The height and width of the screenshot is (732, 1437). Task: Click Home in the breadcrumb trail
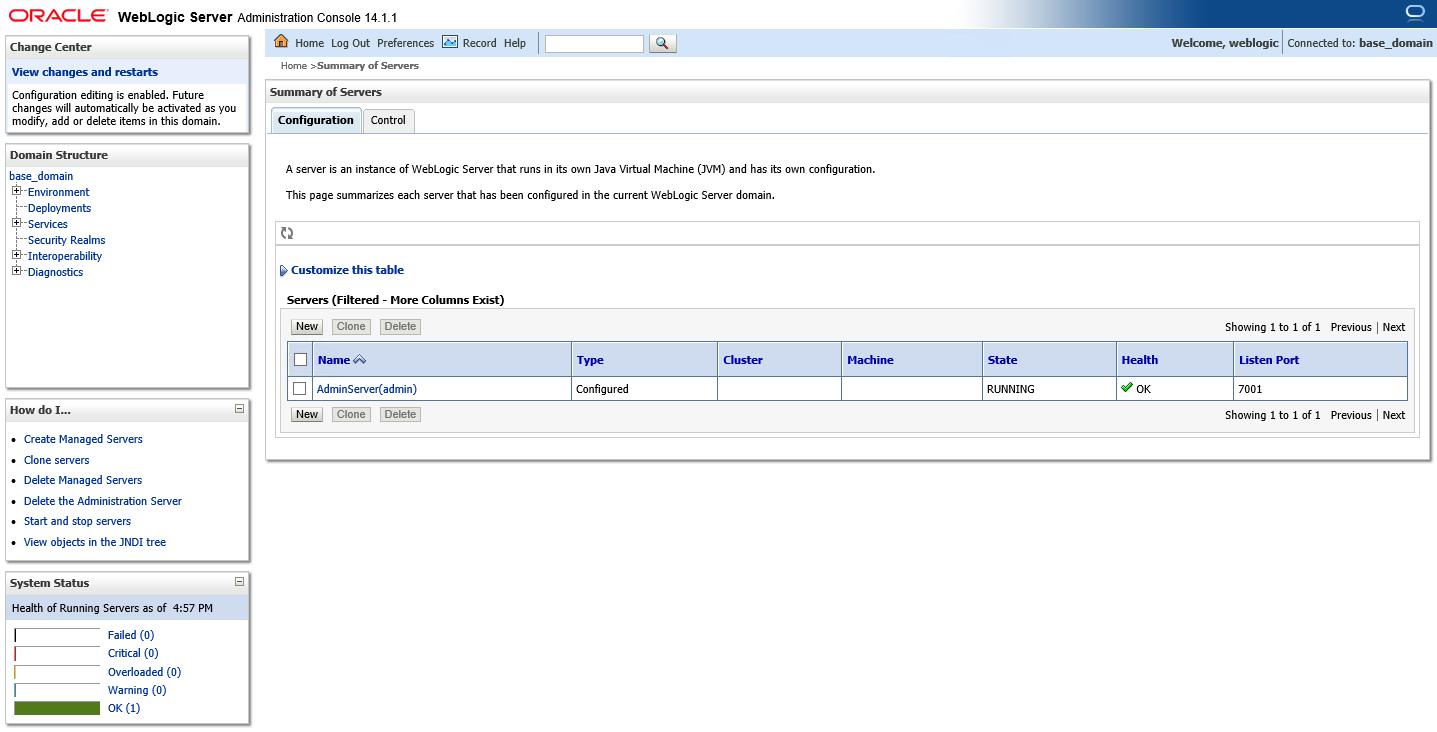294,66
